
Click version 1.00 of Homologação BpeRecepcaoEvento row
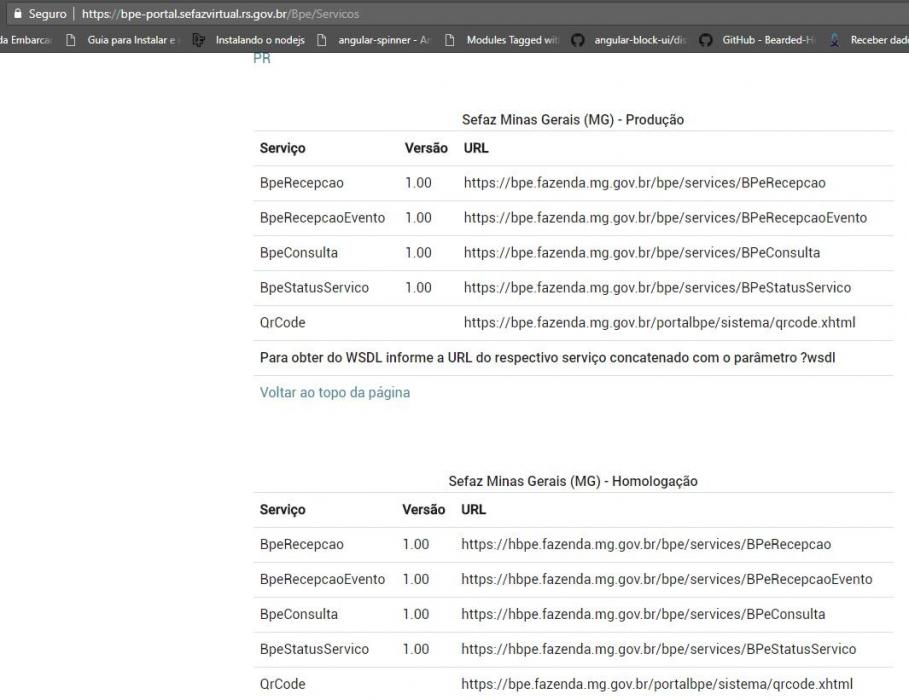pos(416,579)
